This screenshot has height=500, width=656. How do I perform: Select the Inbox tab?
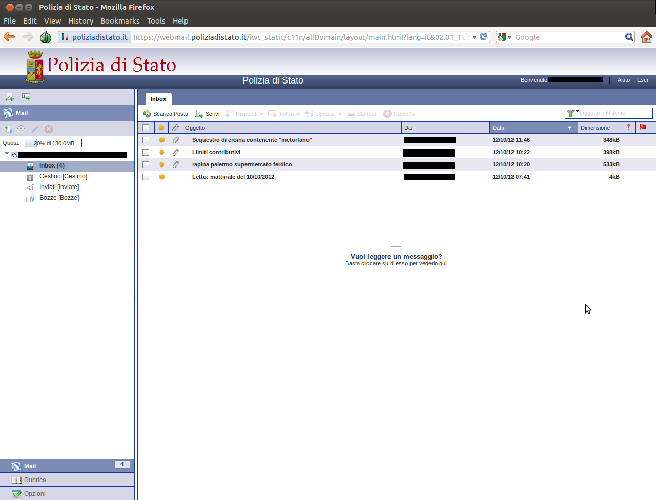(x=158, y=99)
